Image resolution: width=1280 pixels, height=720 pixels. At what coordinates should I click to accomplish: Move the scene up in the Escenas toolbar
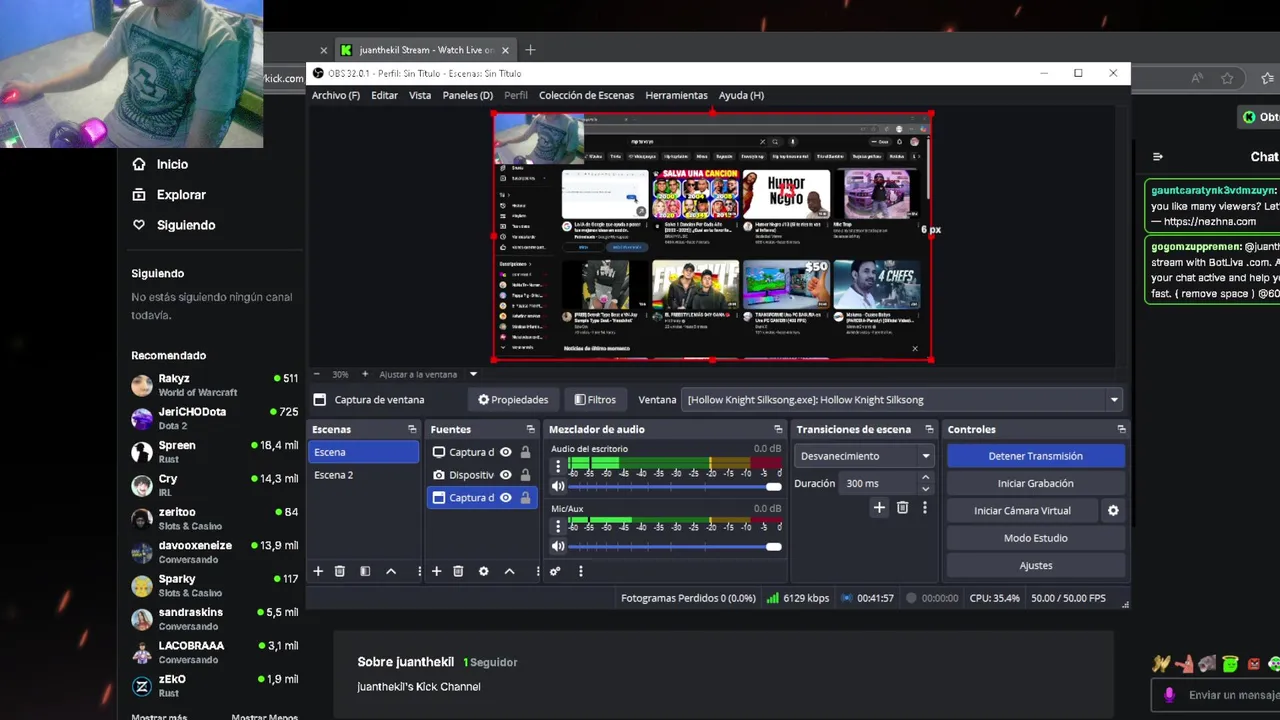[x=391, y=571]
